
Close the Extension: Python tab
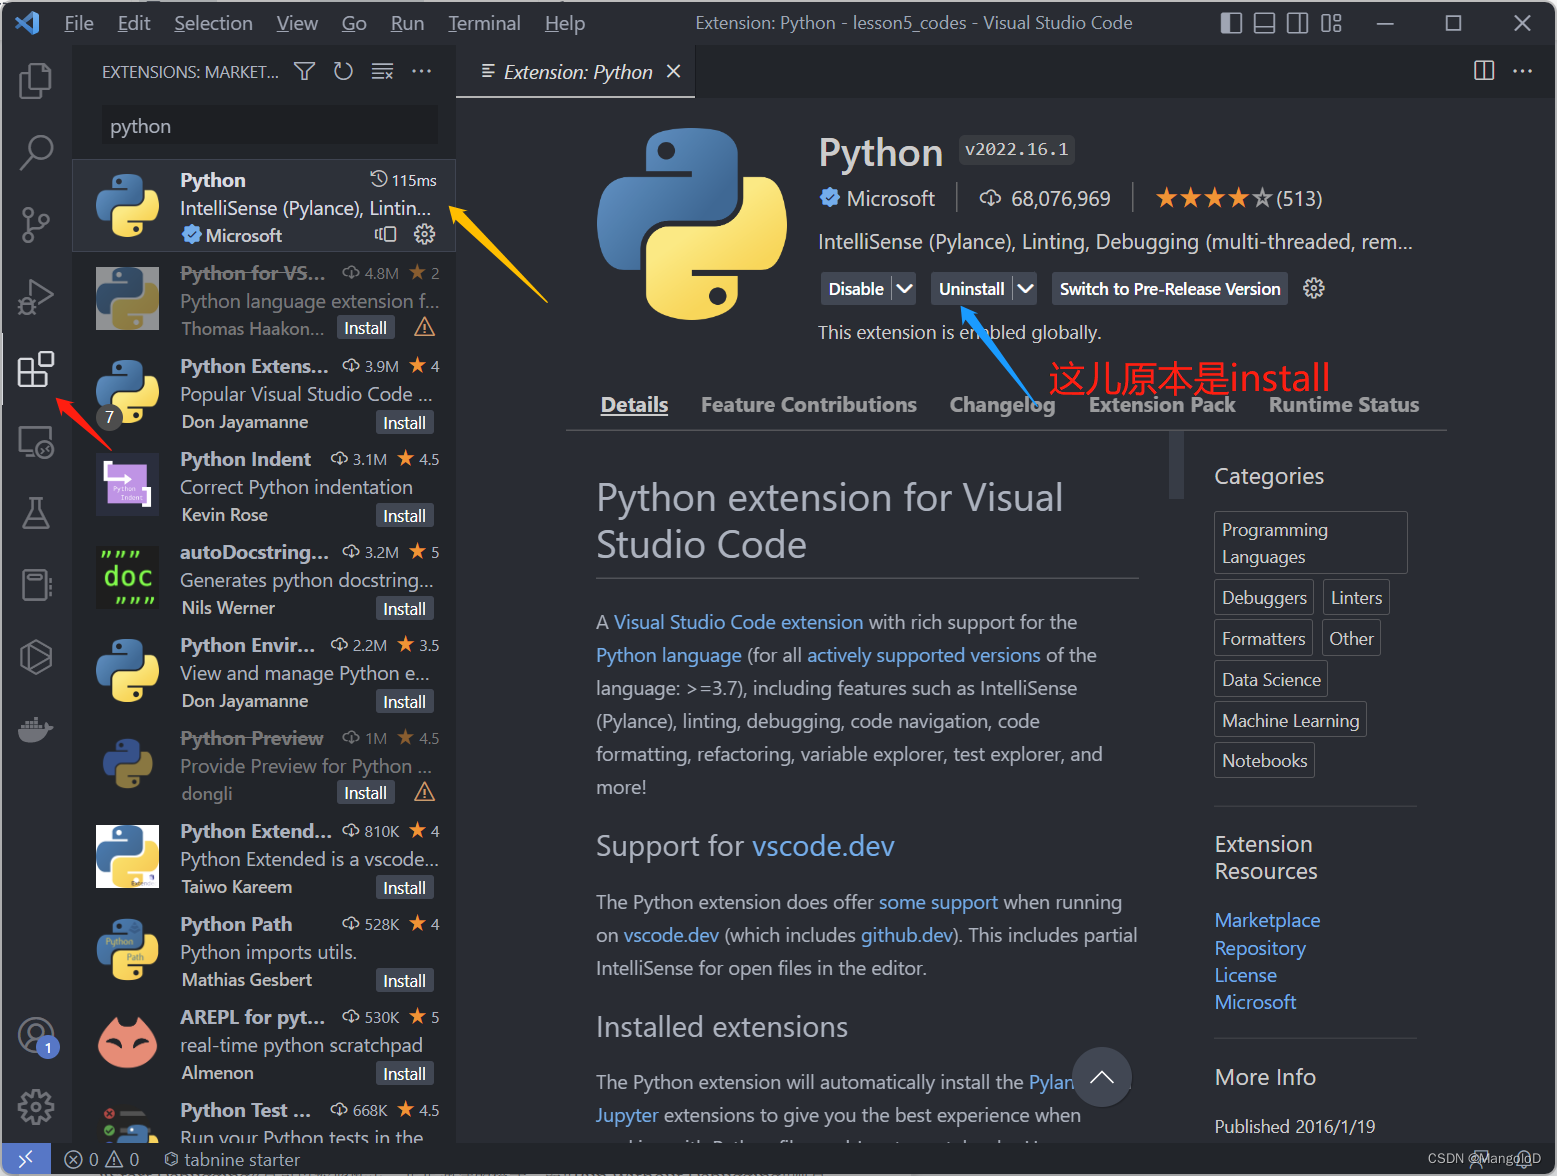pyautogui.click(x=674, y=71)
